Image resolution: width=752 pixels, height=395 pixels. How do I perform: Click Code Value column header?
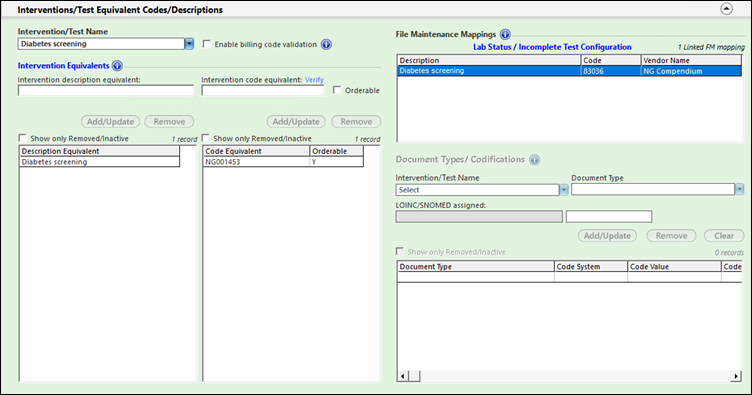[x=674, y=267]
